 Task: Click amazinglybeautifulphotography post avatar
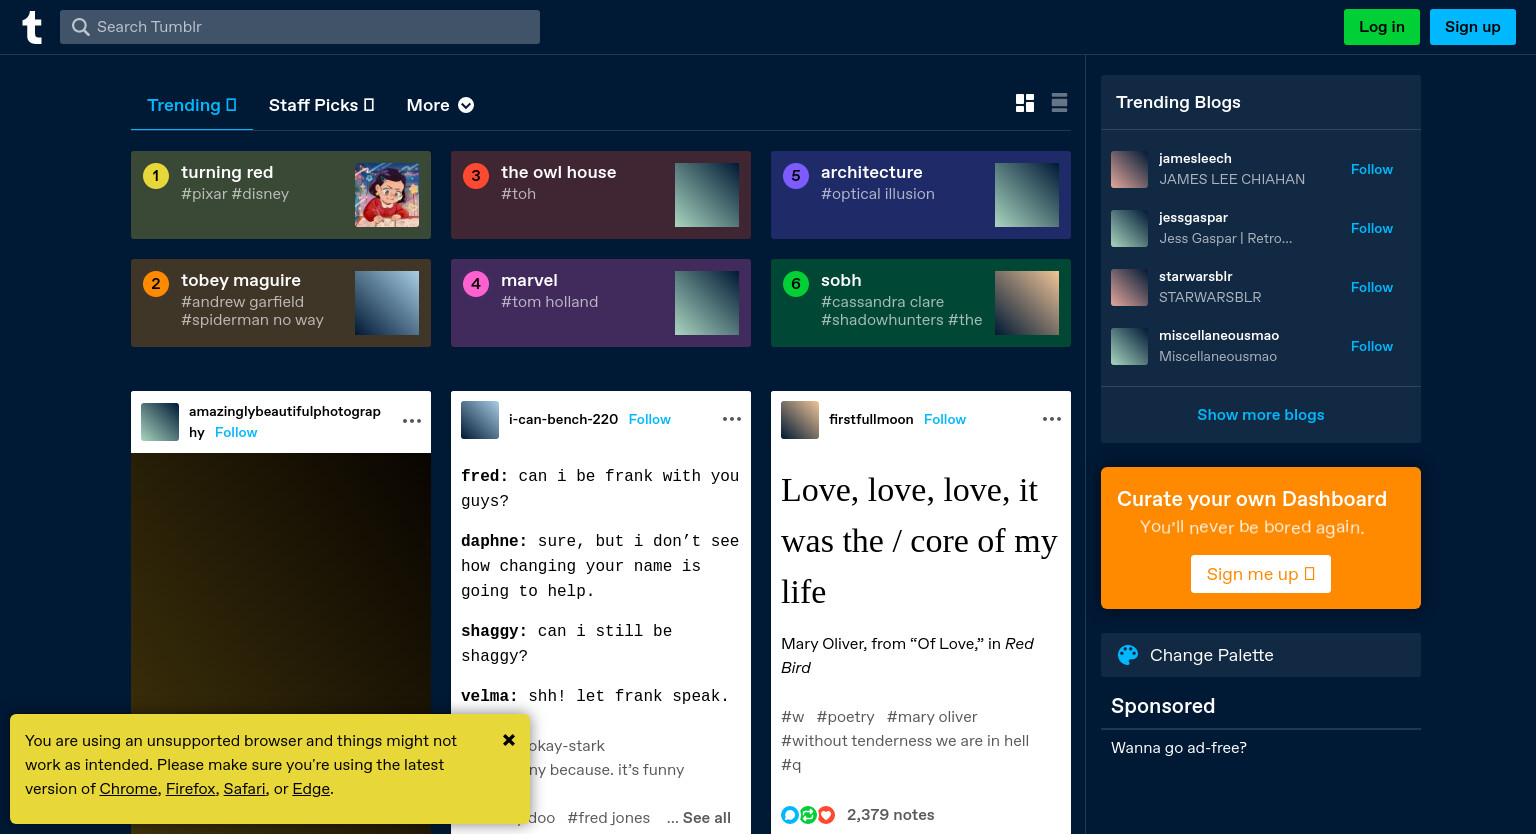[160, 422]
